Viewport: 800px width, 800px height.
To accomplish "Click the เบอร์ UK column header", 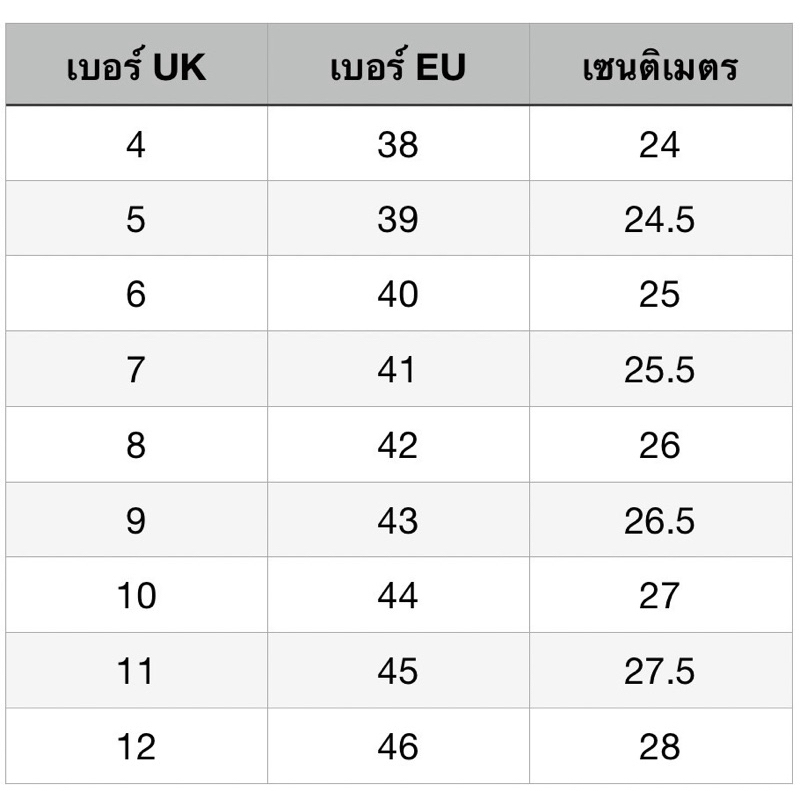I will pos(136,64).
